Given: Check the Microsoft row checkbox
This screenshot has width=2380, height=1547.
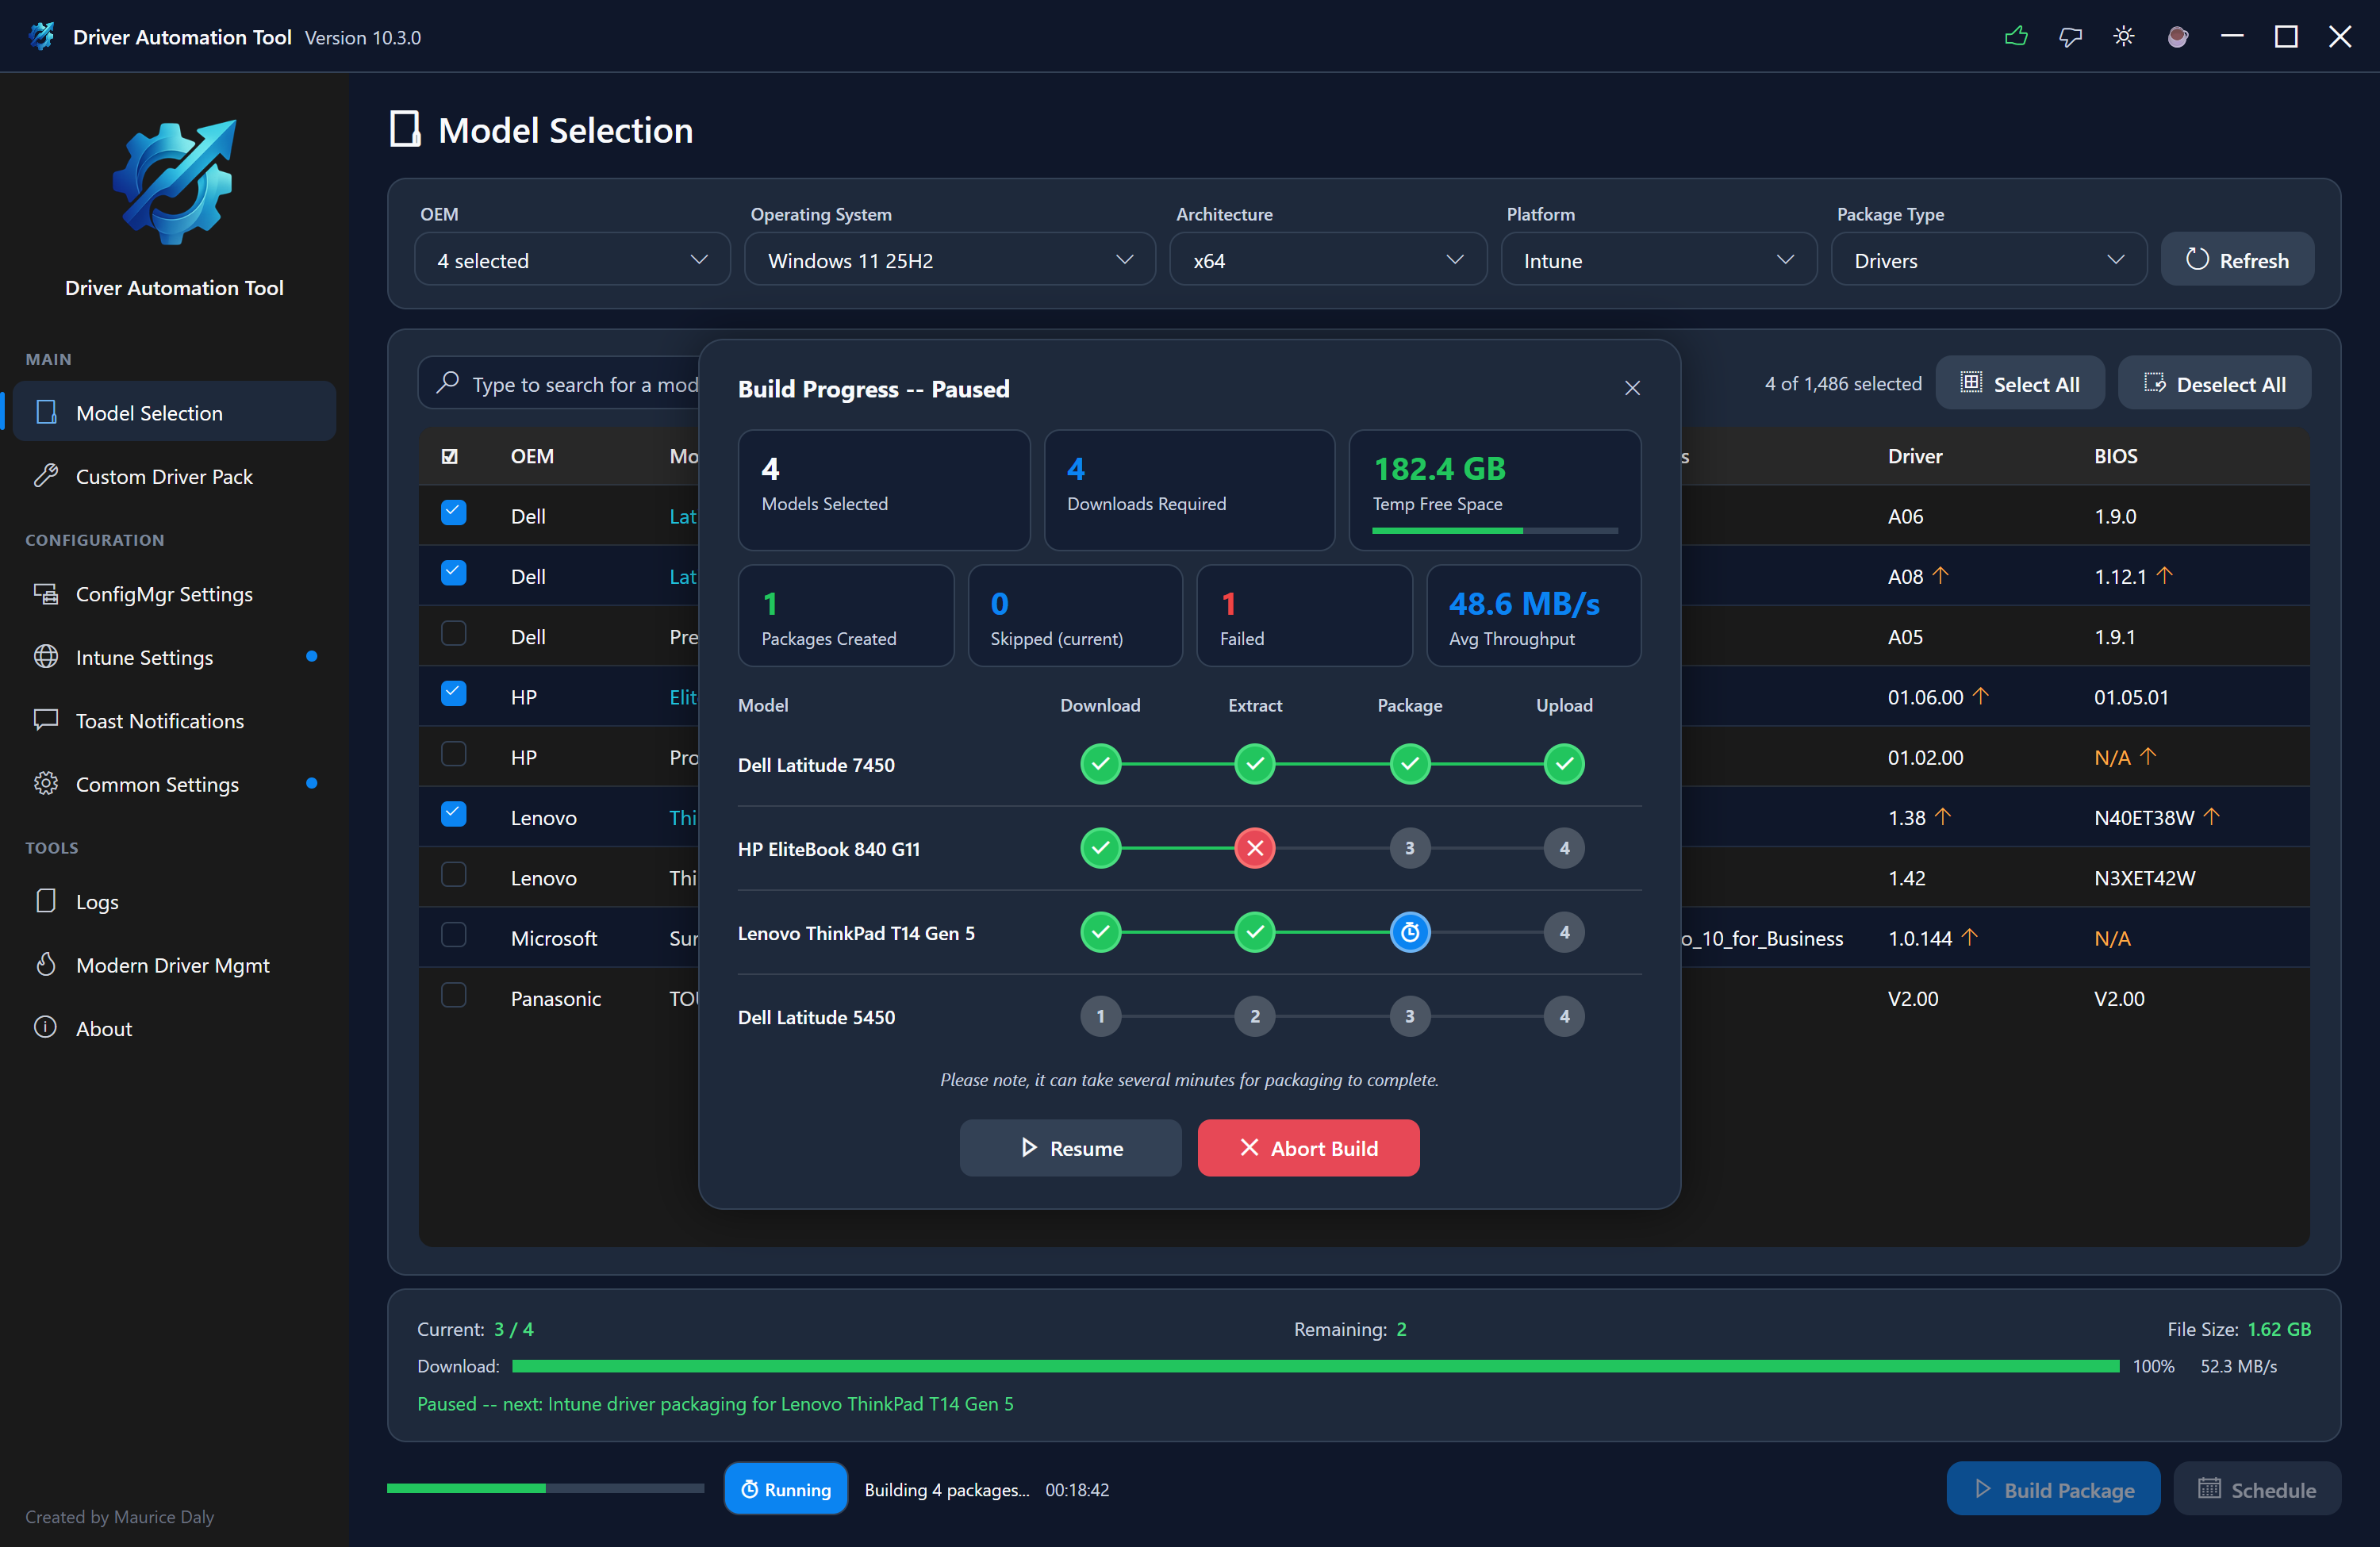Looking at the screenshot, I should pyautogui.click(x=454, y=935).
